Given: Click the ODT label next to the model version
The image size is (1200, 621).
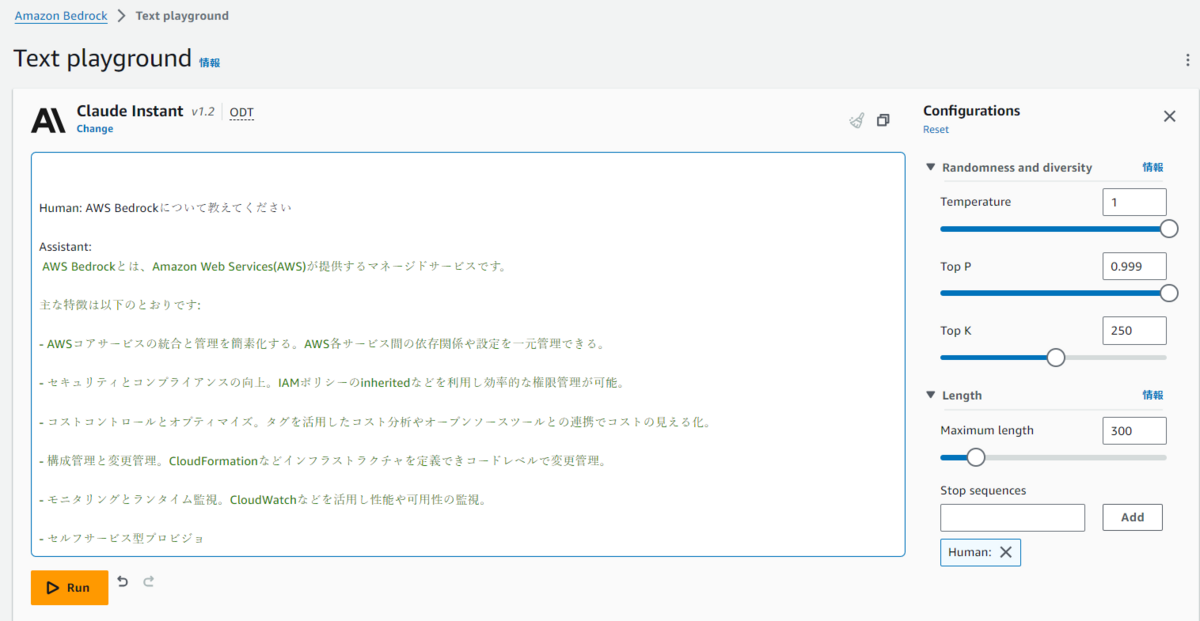Looking at the screenshot, I should (x=242, y=112).
